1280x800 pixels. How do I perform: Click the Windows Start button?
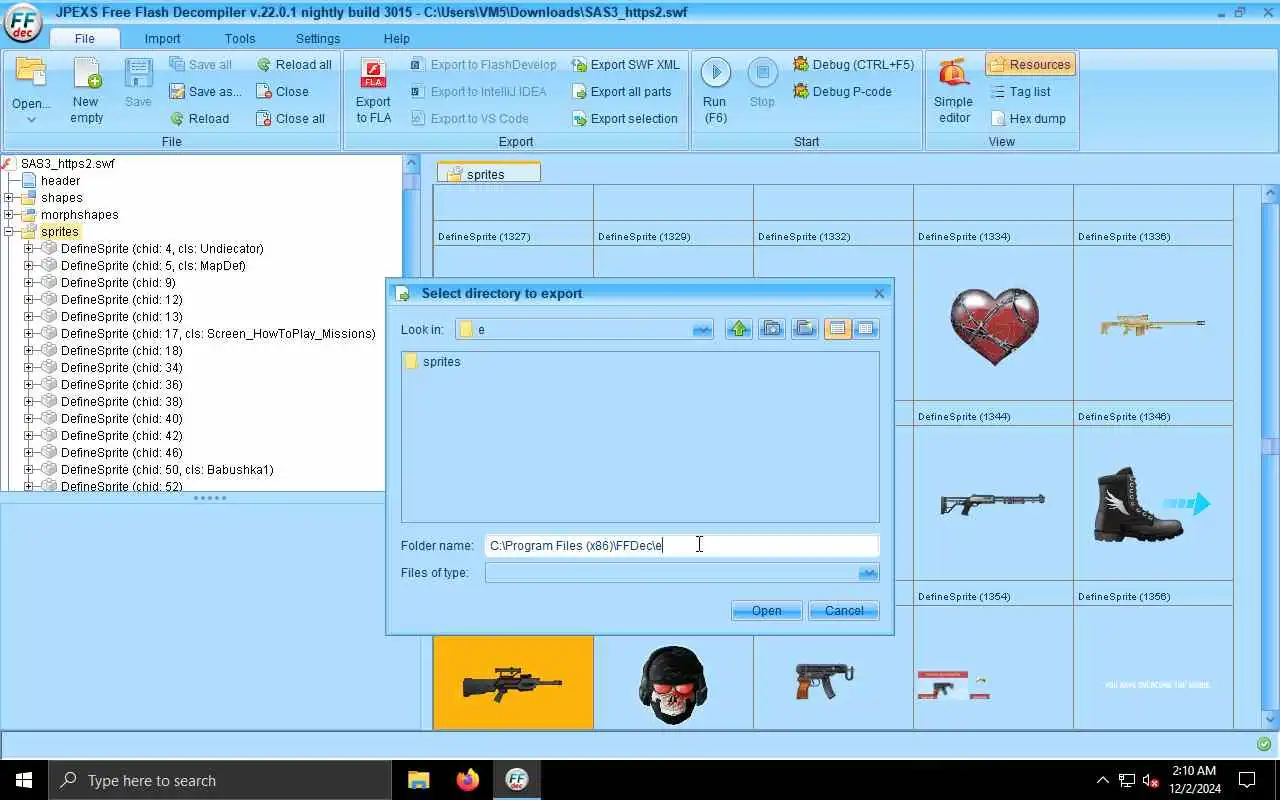click(24, 780)
